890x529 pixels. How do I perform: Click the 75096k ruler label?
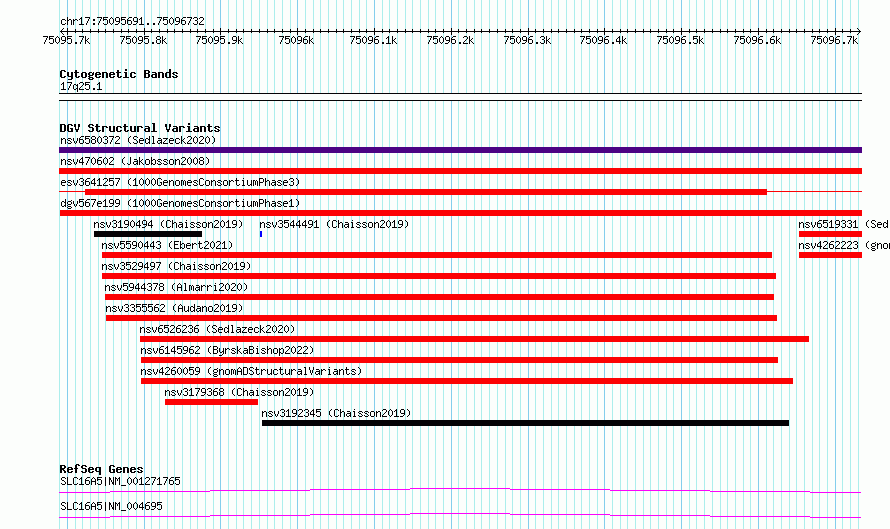point(296,40)
